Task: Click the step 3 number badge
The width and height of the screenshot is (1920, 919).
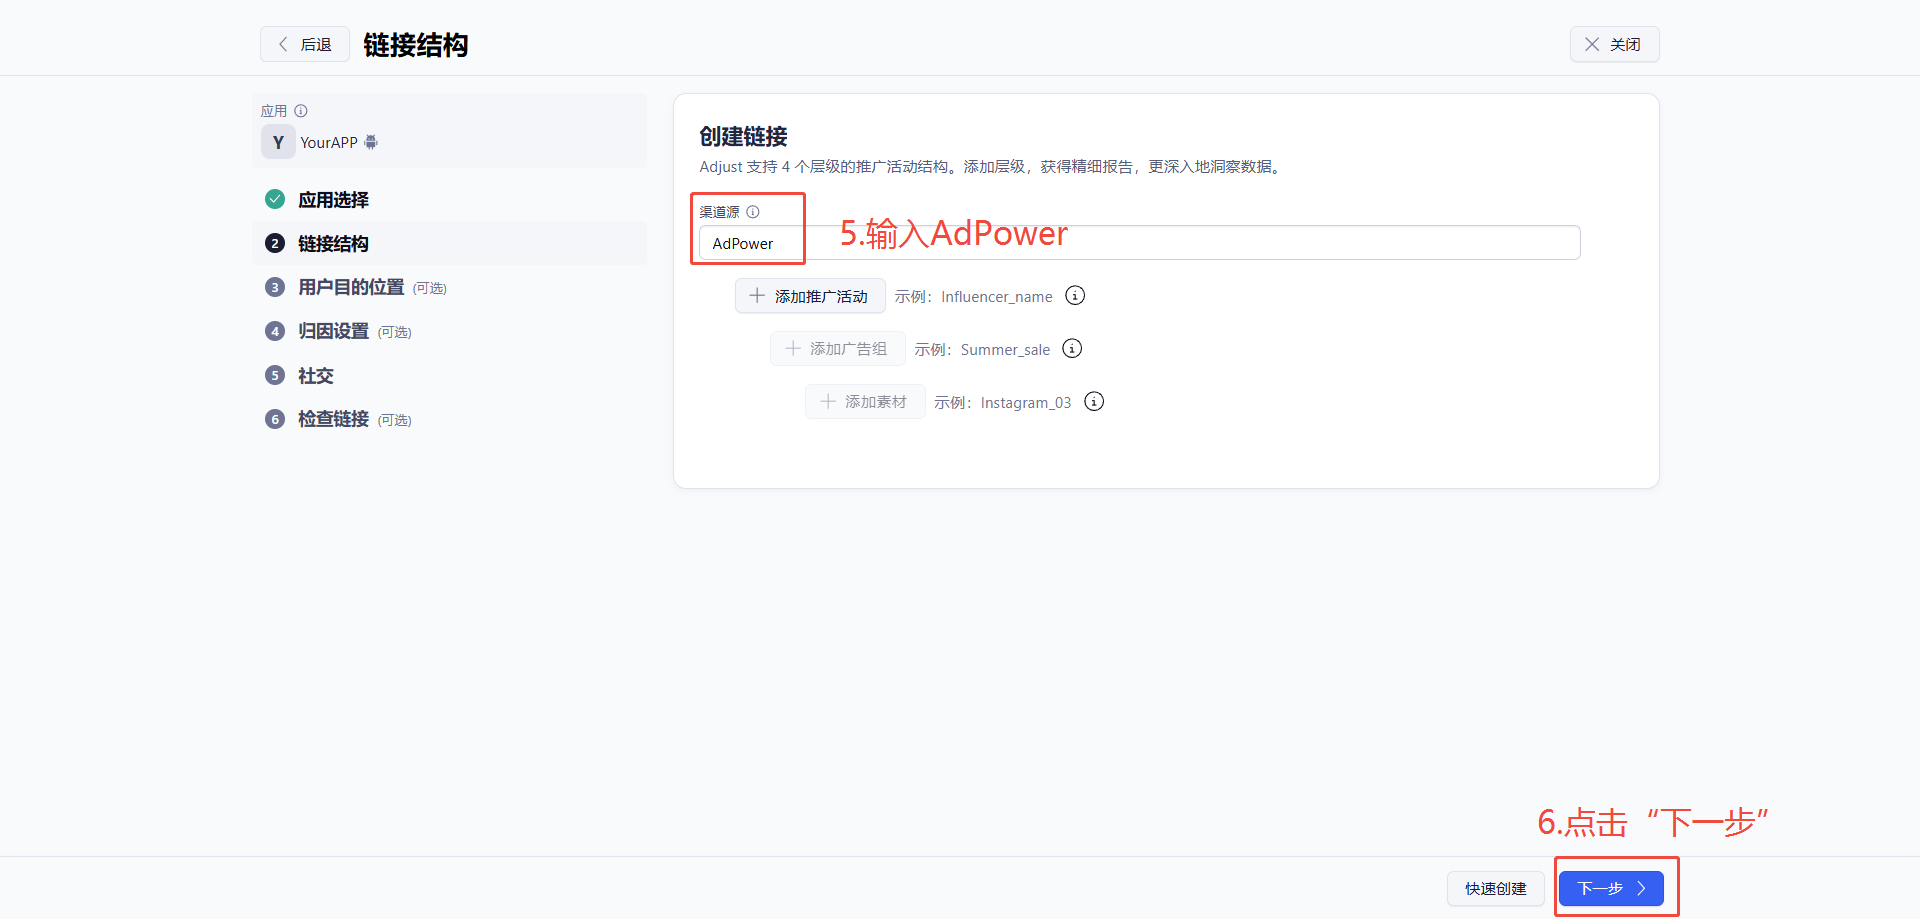Action: pos(275,287)
